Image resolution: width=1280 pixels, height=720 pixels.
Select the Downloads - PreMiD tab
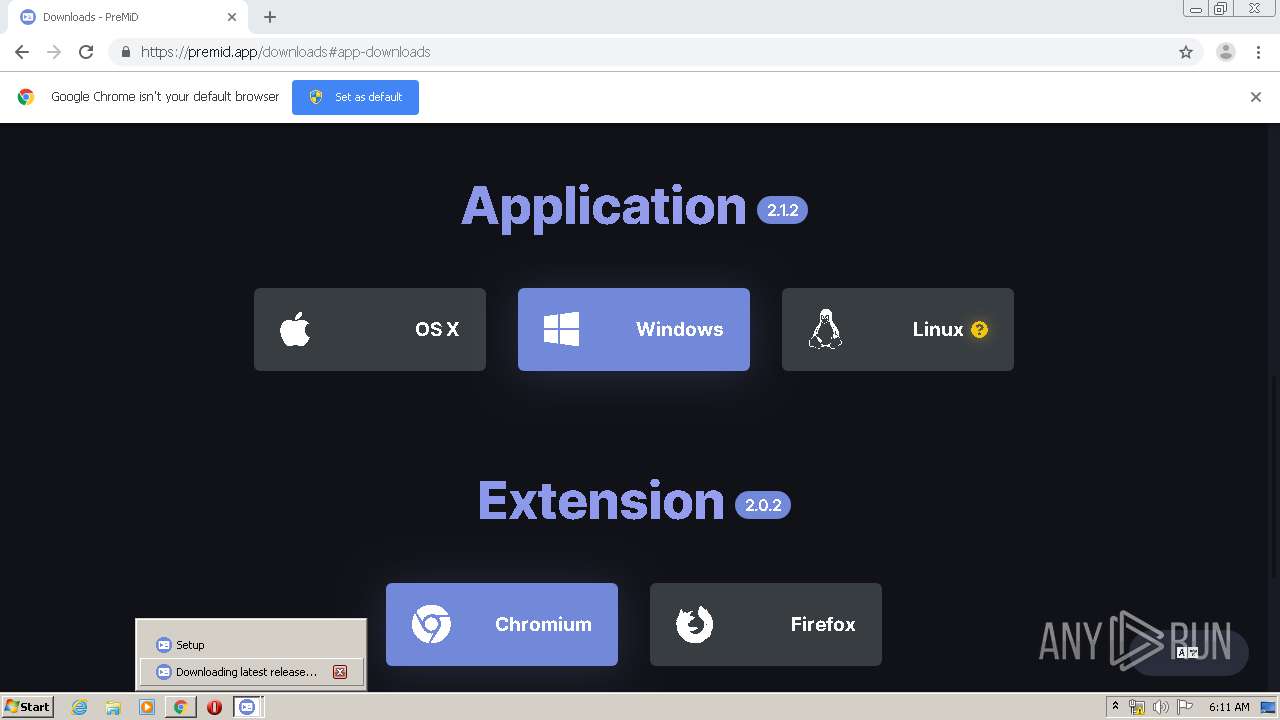coord(128,17)
